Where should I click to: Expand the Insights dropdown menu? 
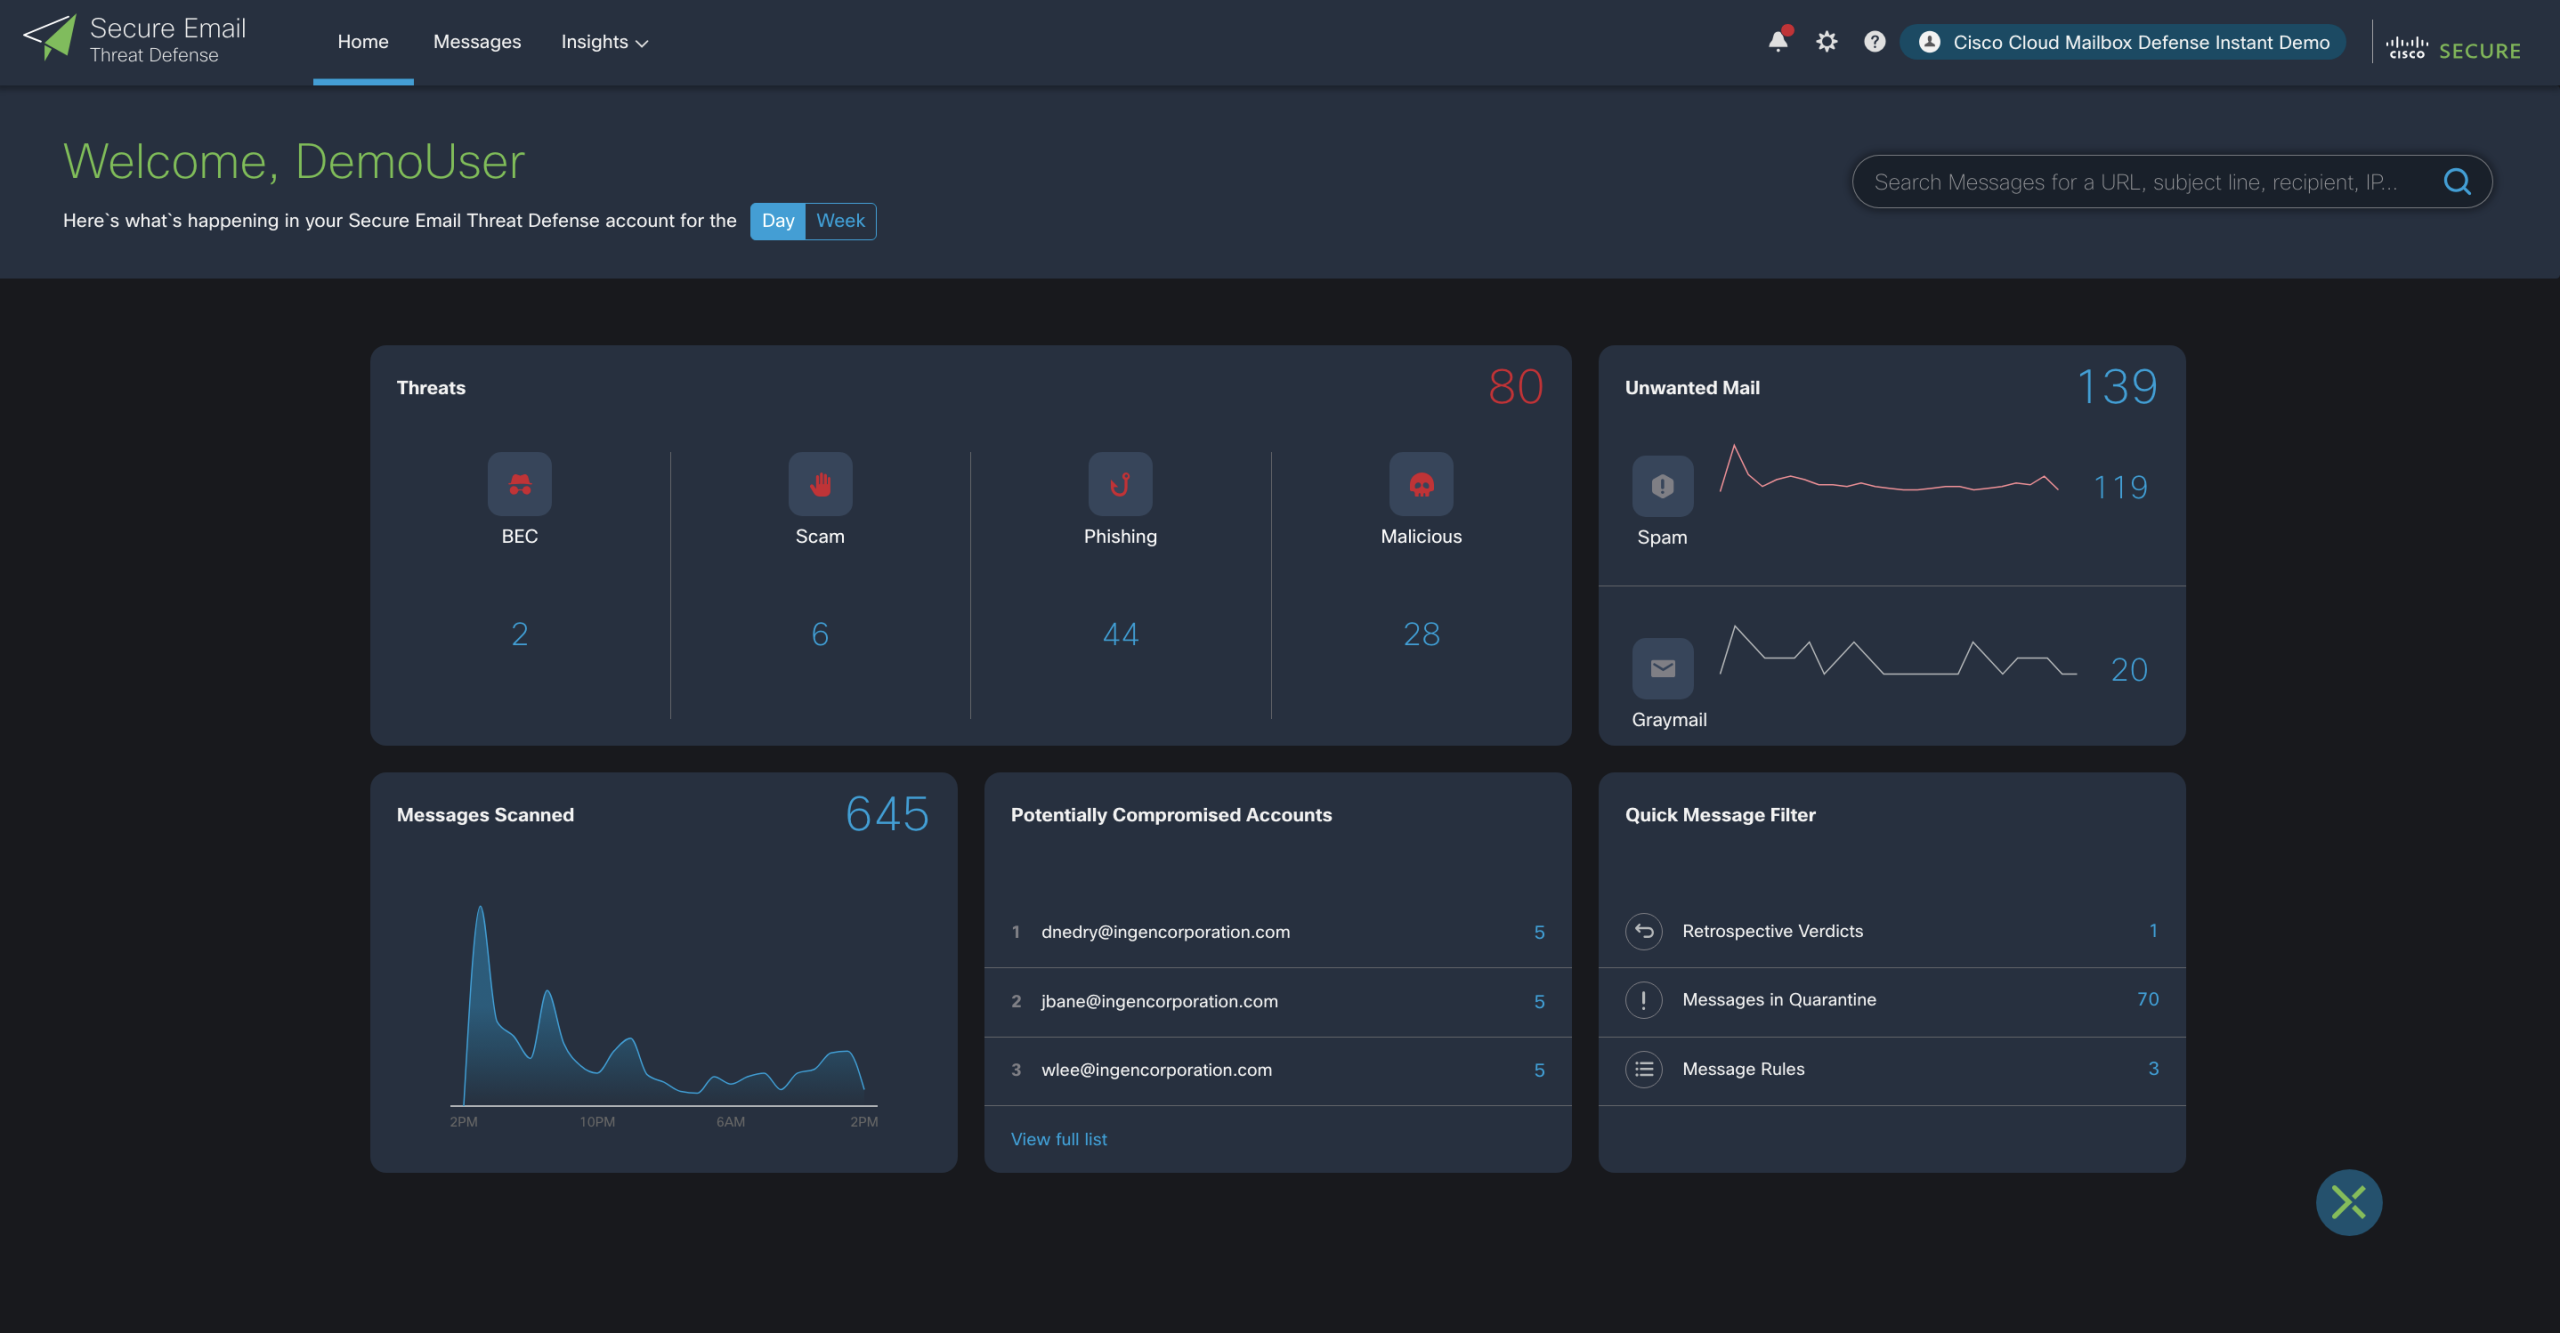click(x=605, y=42)
